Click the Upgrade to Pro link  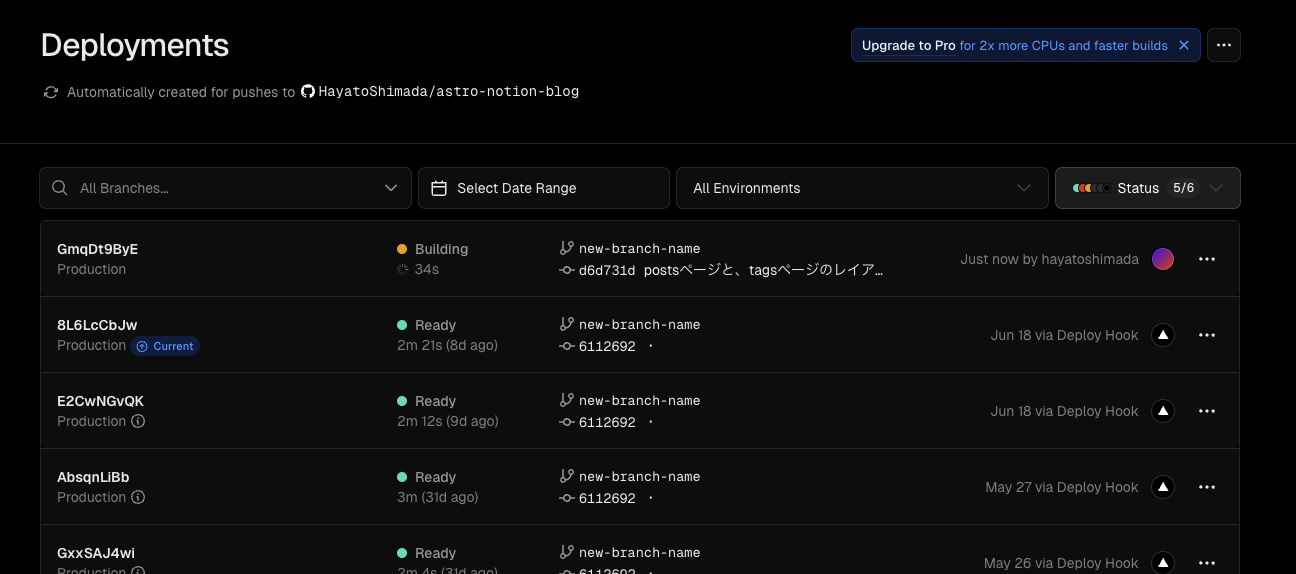pyautogui.click(x=908, y=45)
